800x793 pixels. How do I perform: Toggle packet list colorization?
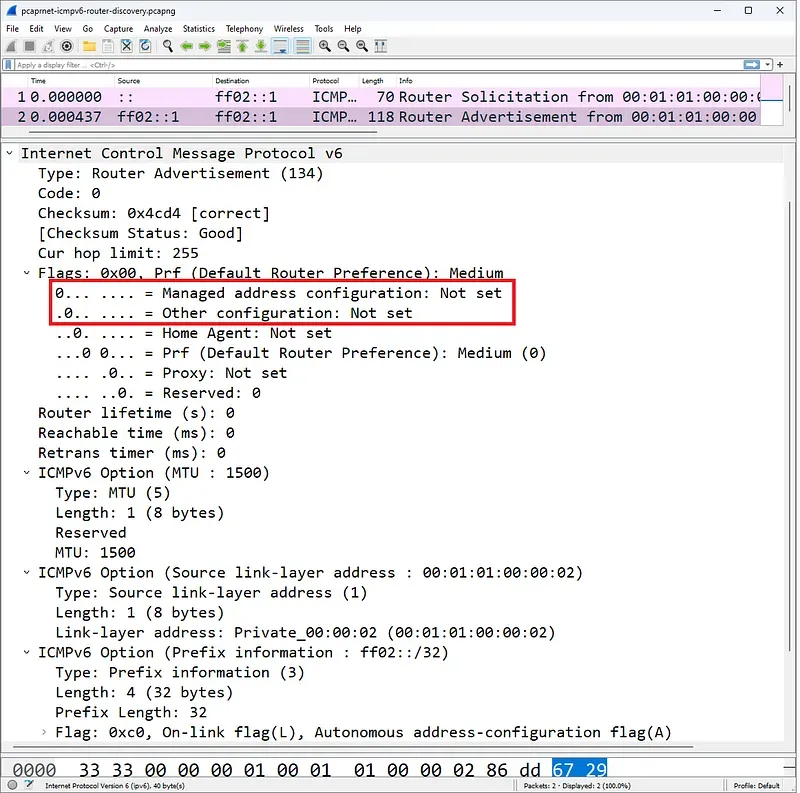303,46
